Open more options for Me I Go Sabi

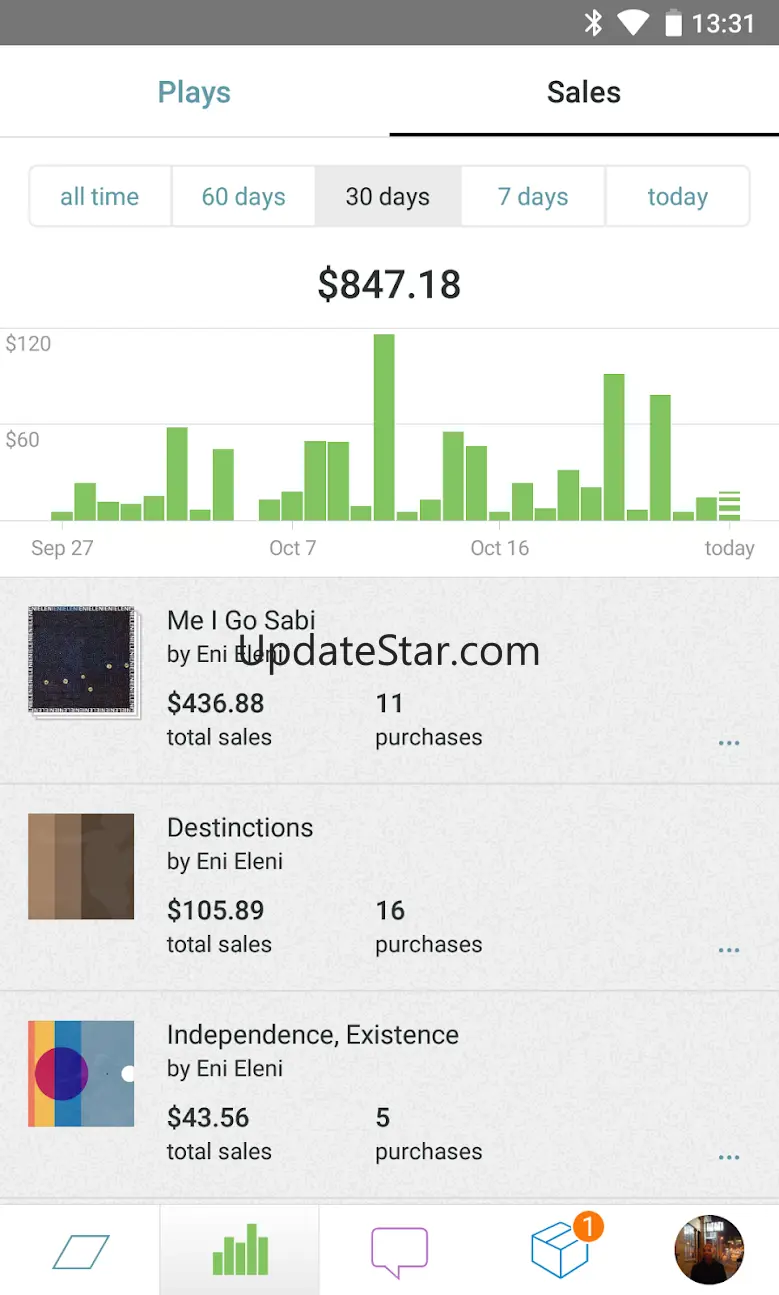click(x=729, y=743)
